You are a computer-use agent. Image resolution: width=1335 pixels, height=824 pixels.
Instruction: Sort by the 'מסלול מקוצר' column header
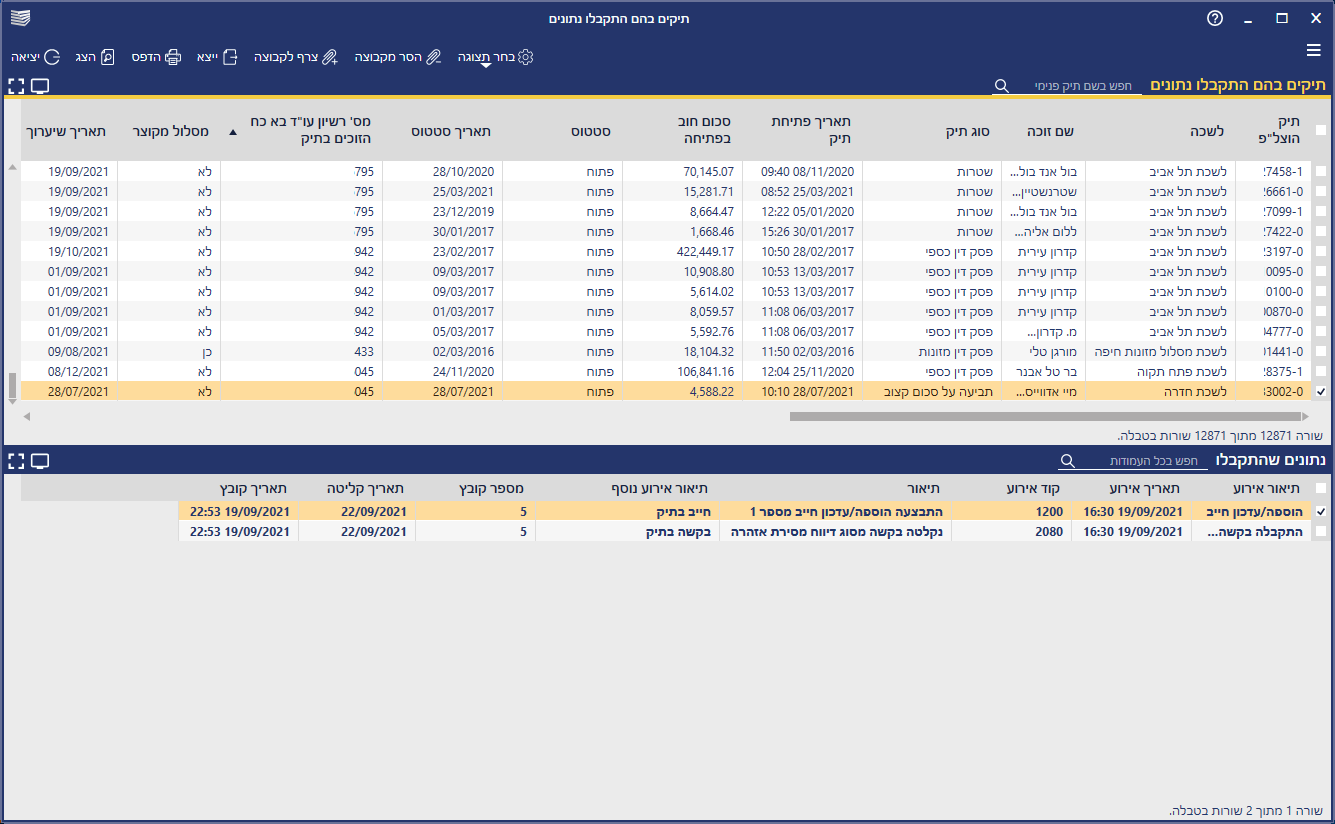169,131
